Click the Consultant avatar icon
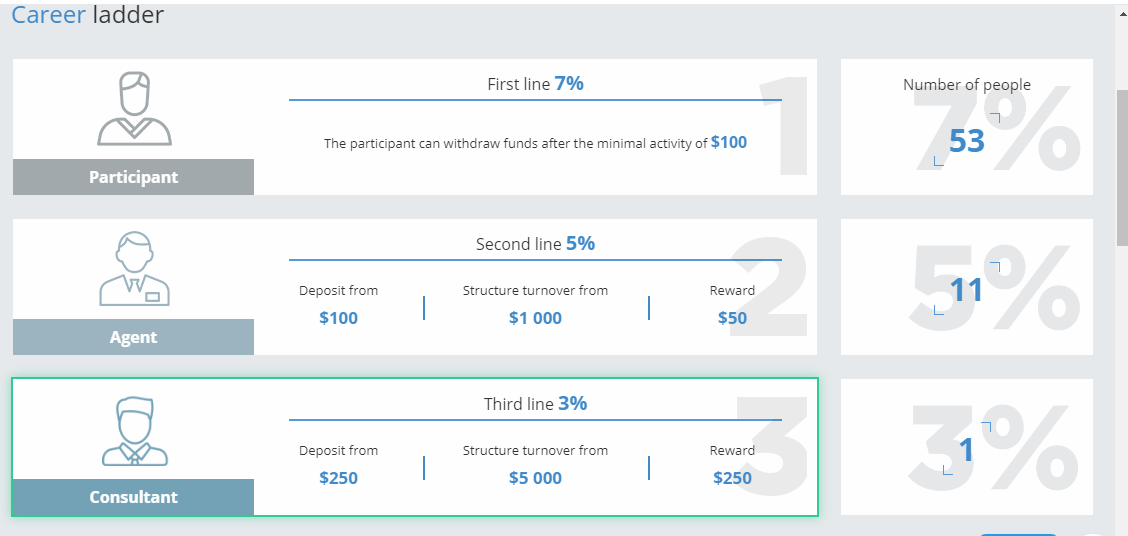 pyautogui.click(x=134, y=431)
